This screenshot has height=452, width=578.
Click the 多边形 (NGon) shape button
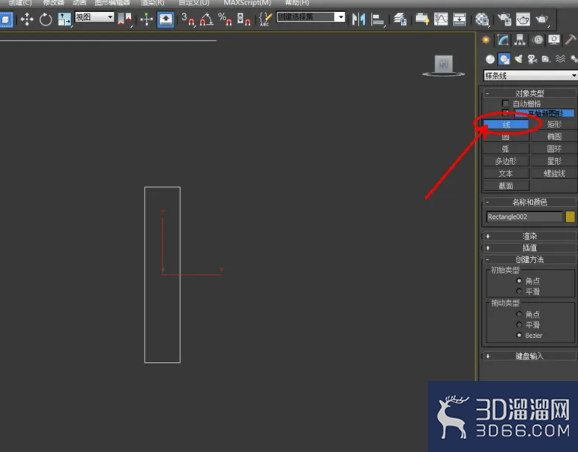click(x=506, y=161)
